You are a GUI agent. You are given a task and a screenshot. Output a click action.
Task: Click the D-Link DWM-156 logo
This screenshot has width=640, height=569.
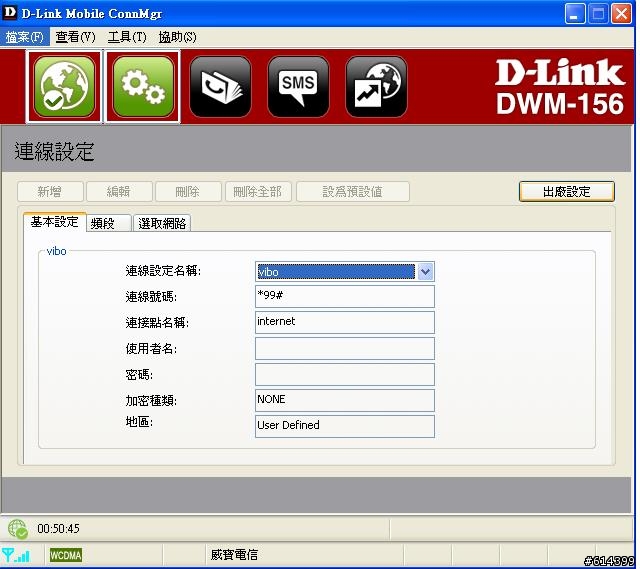[560, 87]
